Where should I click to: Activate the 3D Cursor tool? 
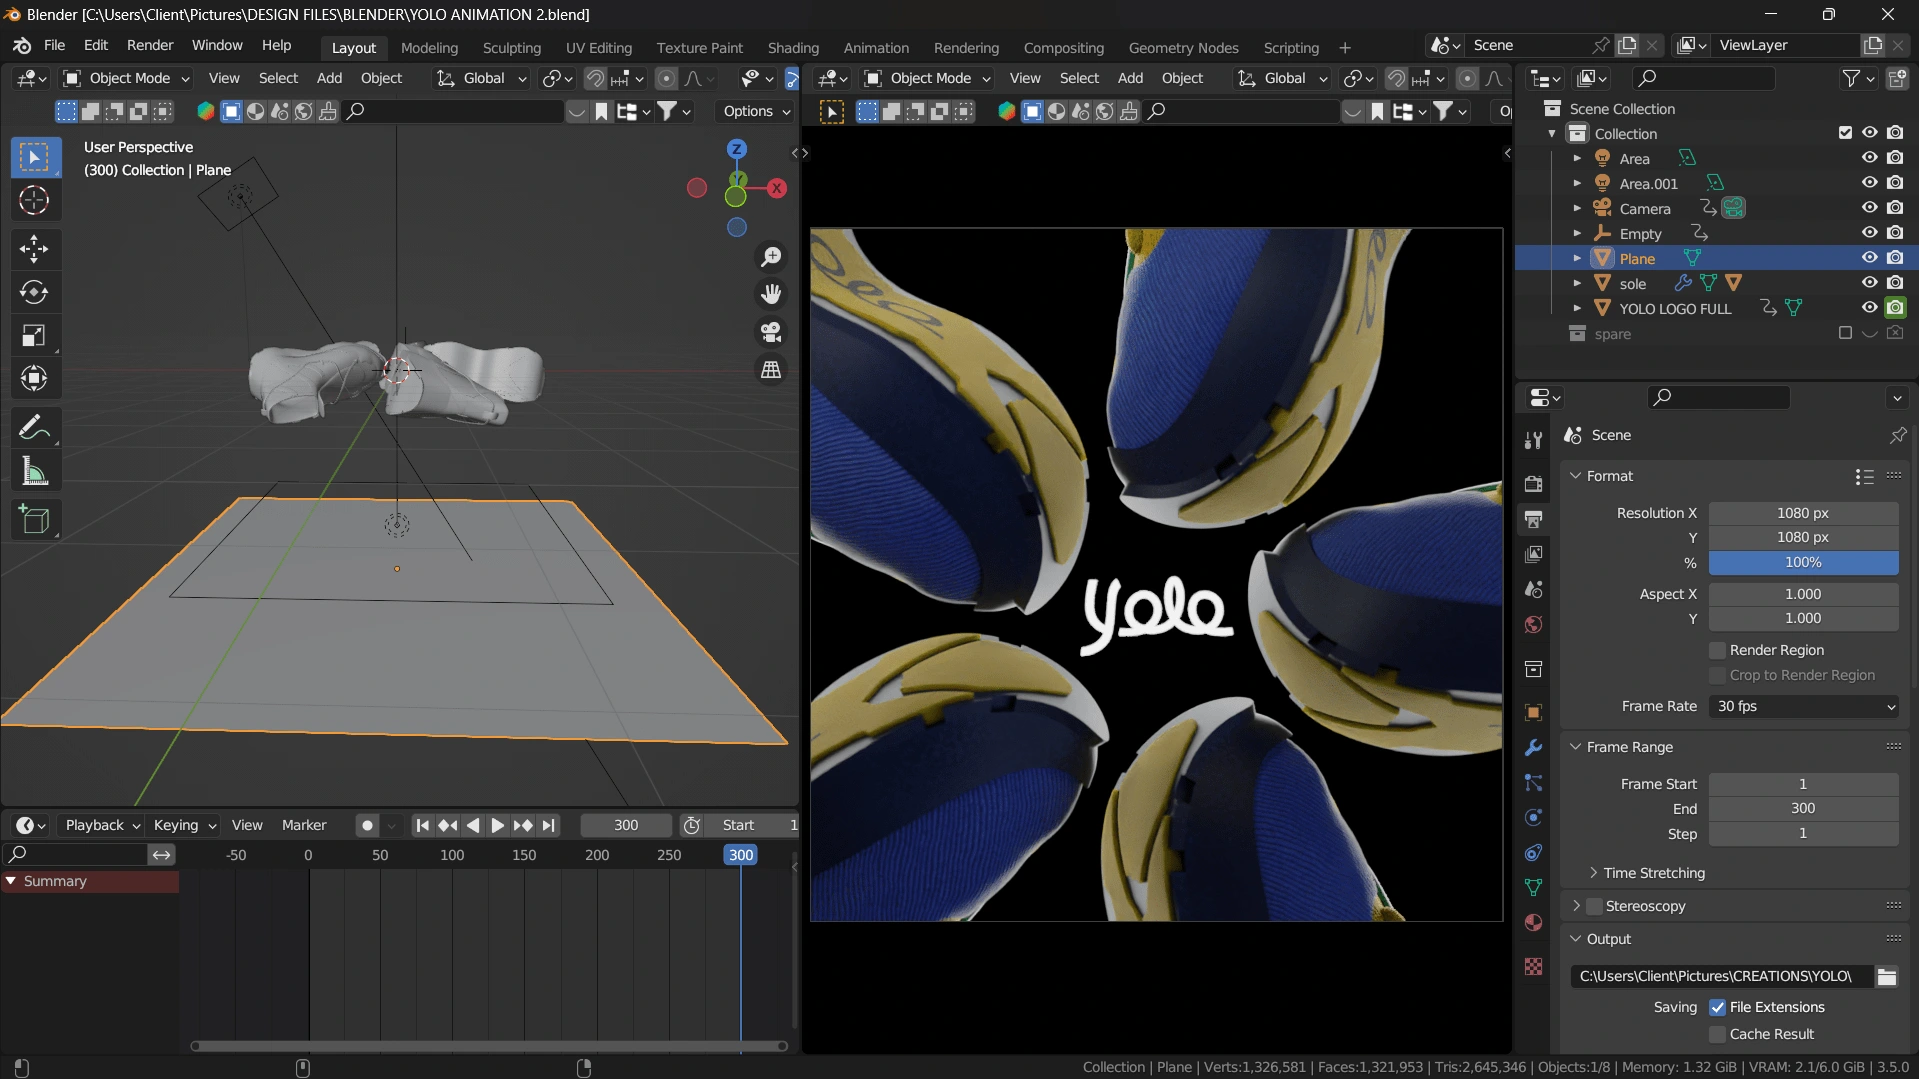[34, 201]
